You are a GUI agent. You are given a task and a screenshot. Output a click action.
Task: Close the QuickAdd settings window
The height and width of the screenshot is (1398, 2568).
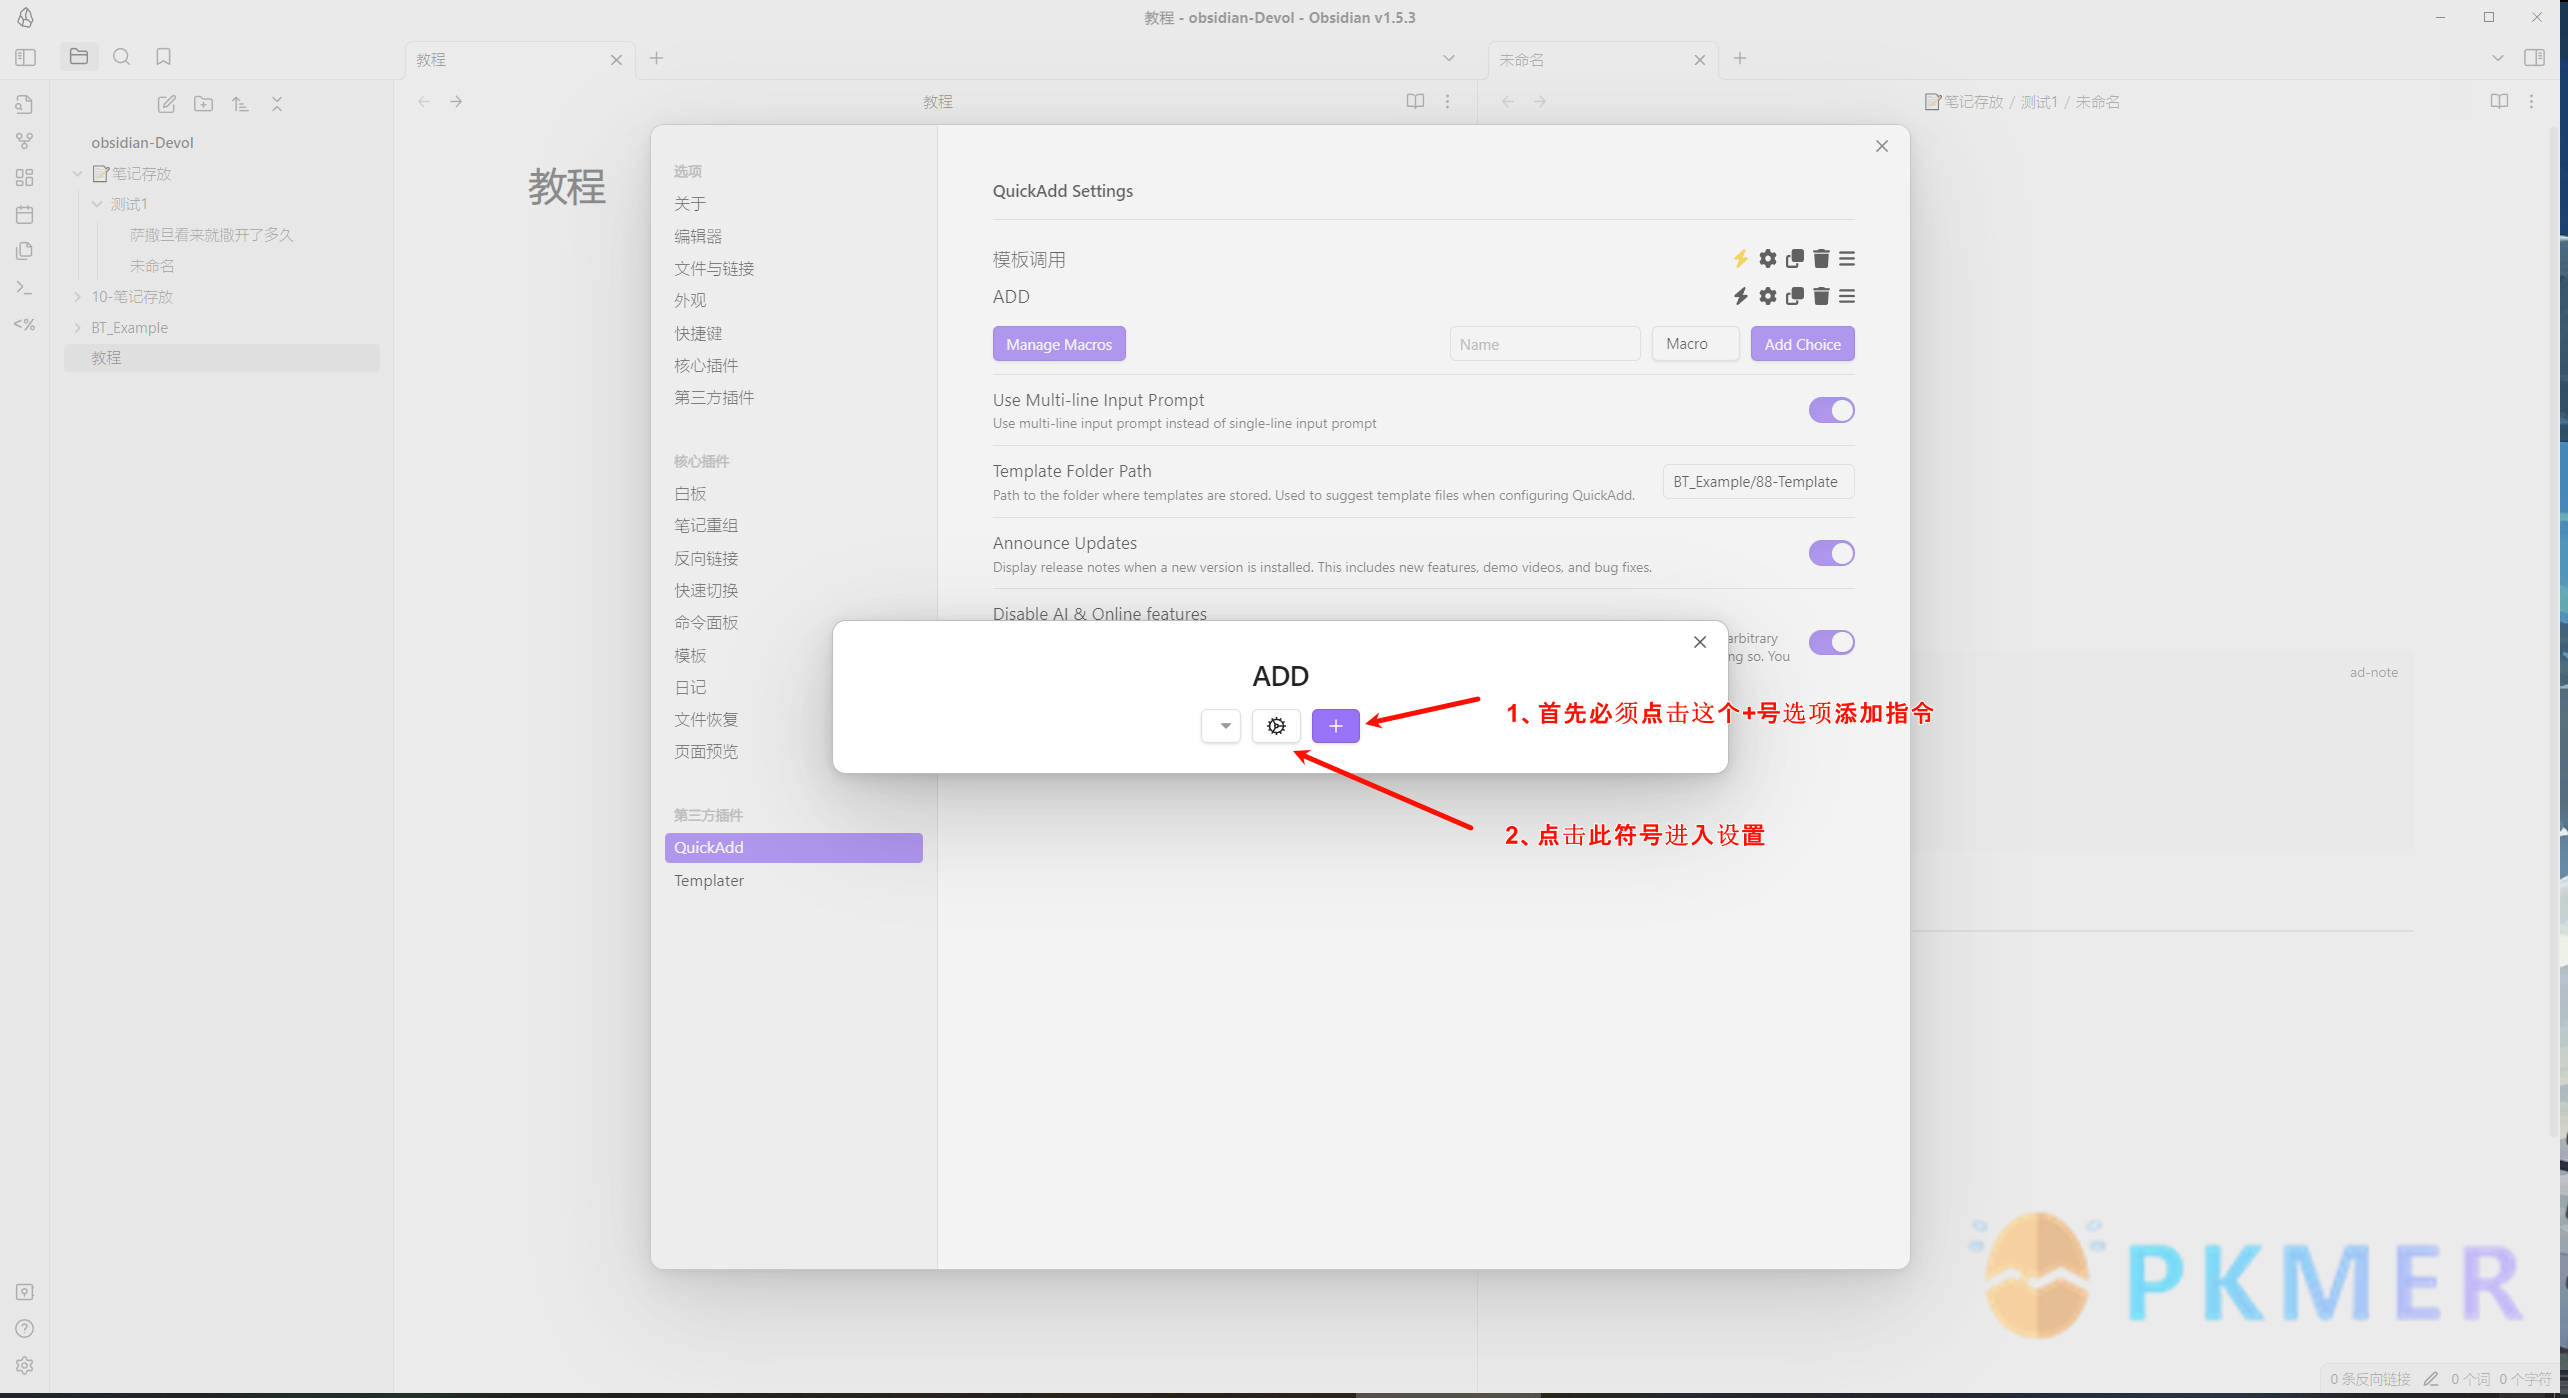(1881, 146)
